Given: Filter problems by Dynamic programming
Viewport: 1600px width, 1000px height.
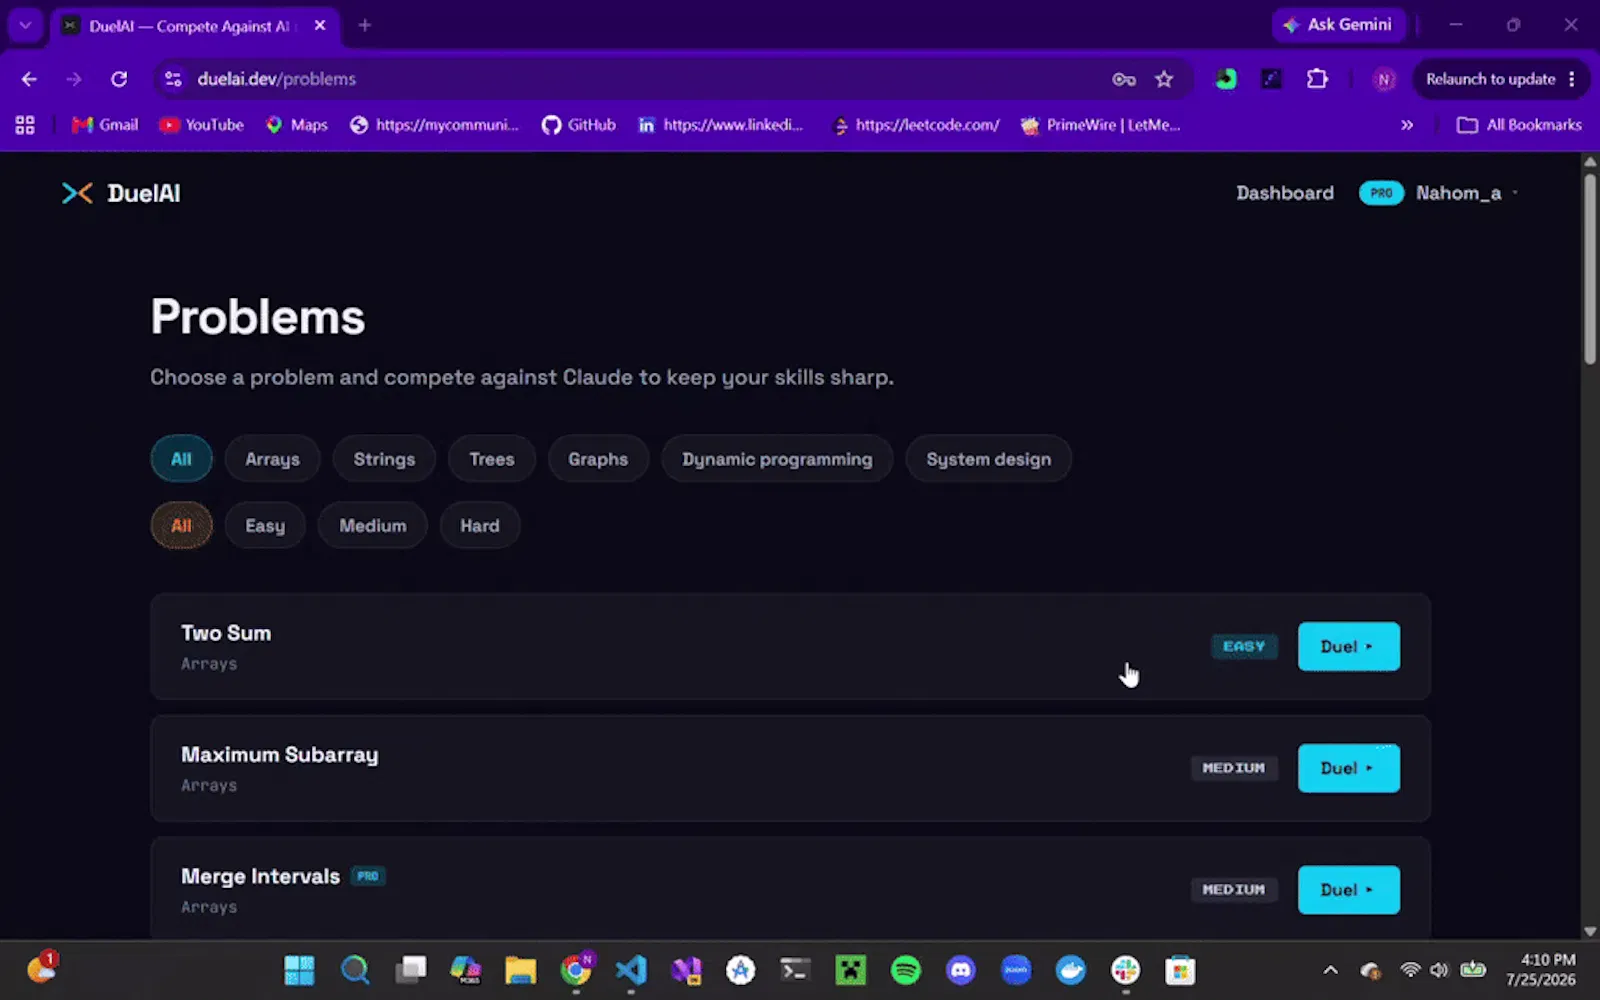Looking at the screenshot, I should point(777,459).
